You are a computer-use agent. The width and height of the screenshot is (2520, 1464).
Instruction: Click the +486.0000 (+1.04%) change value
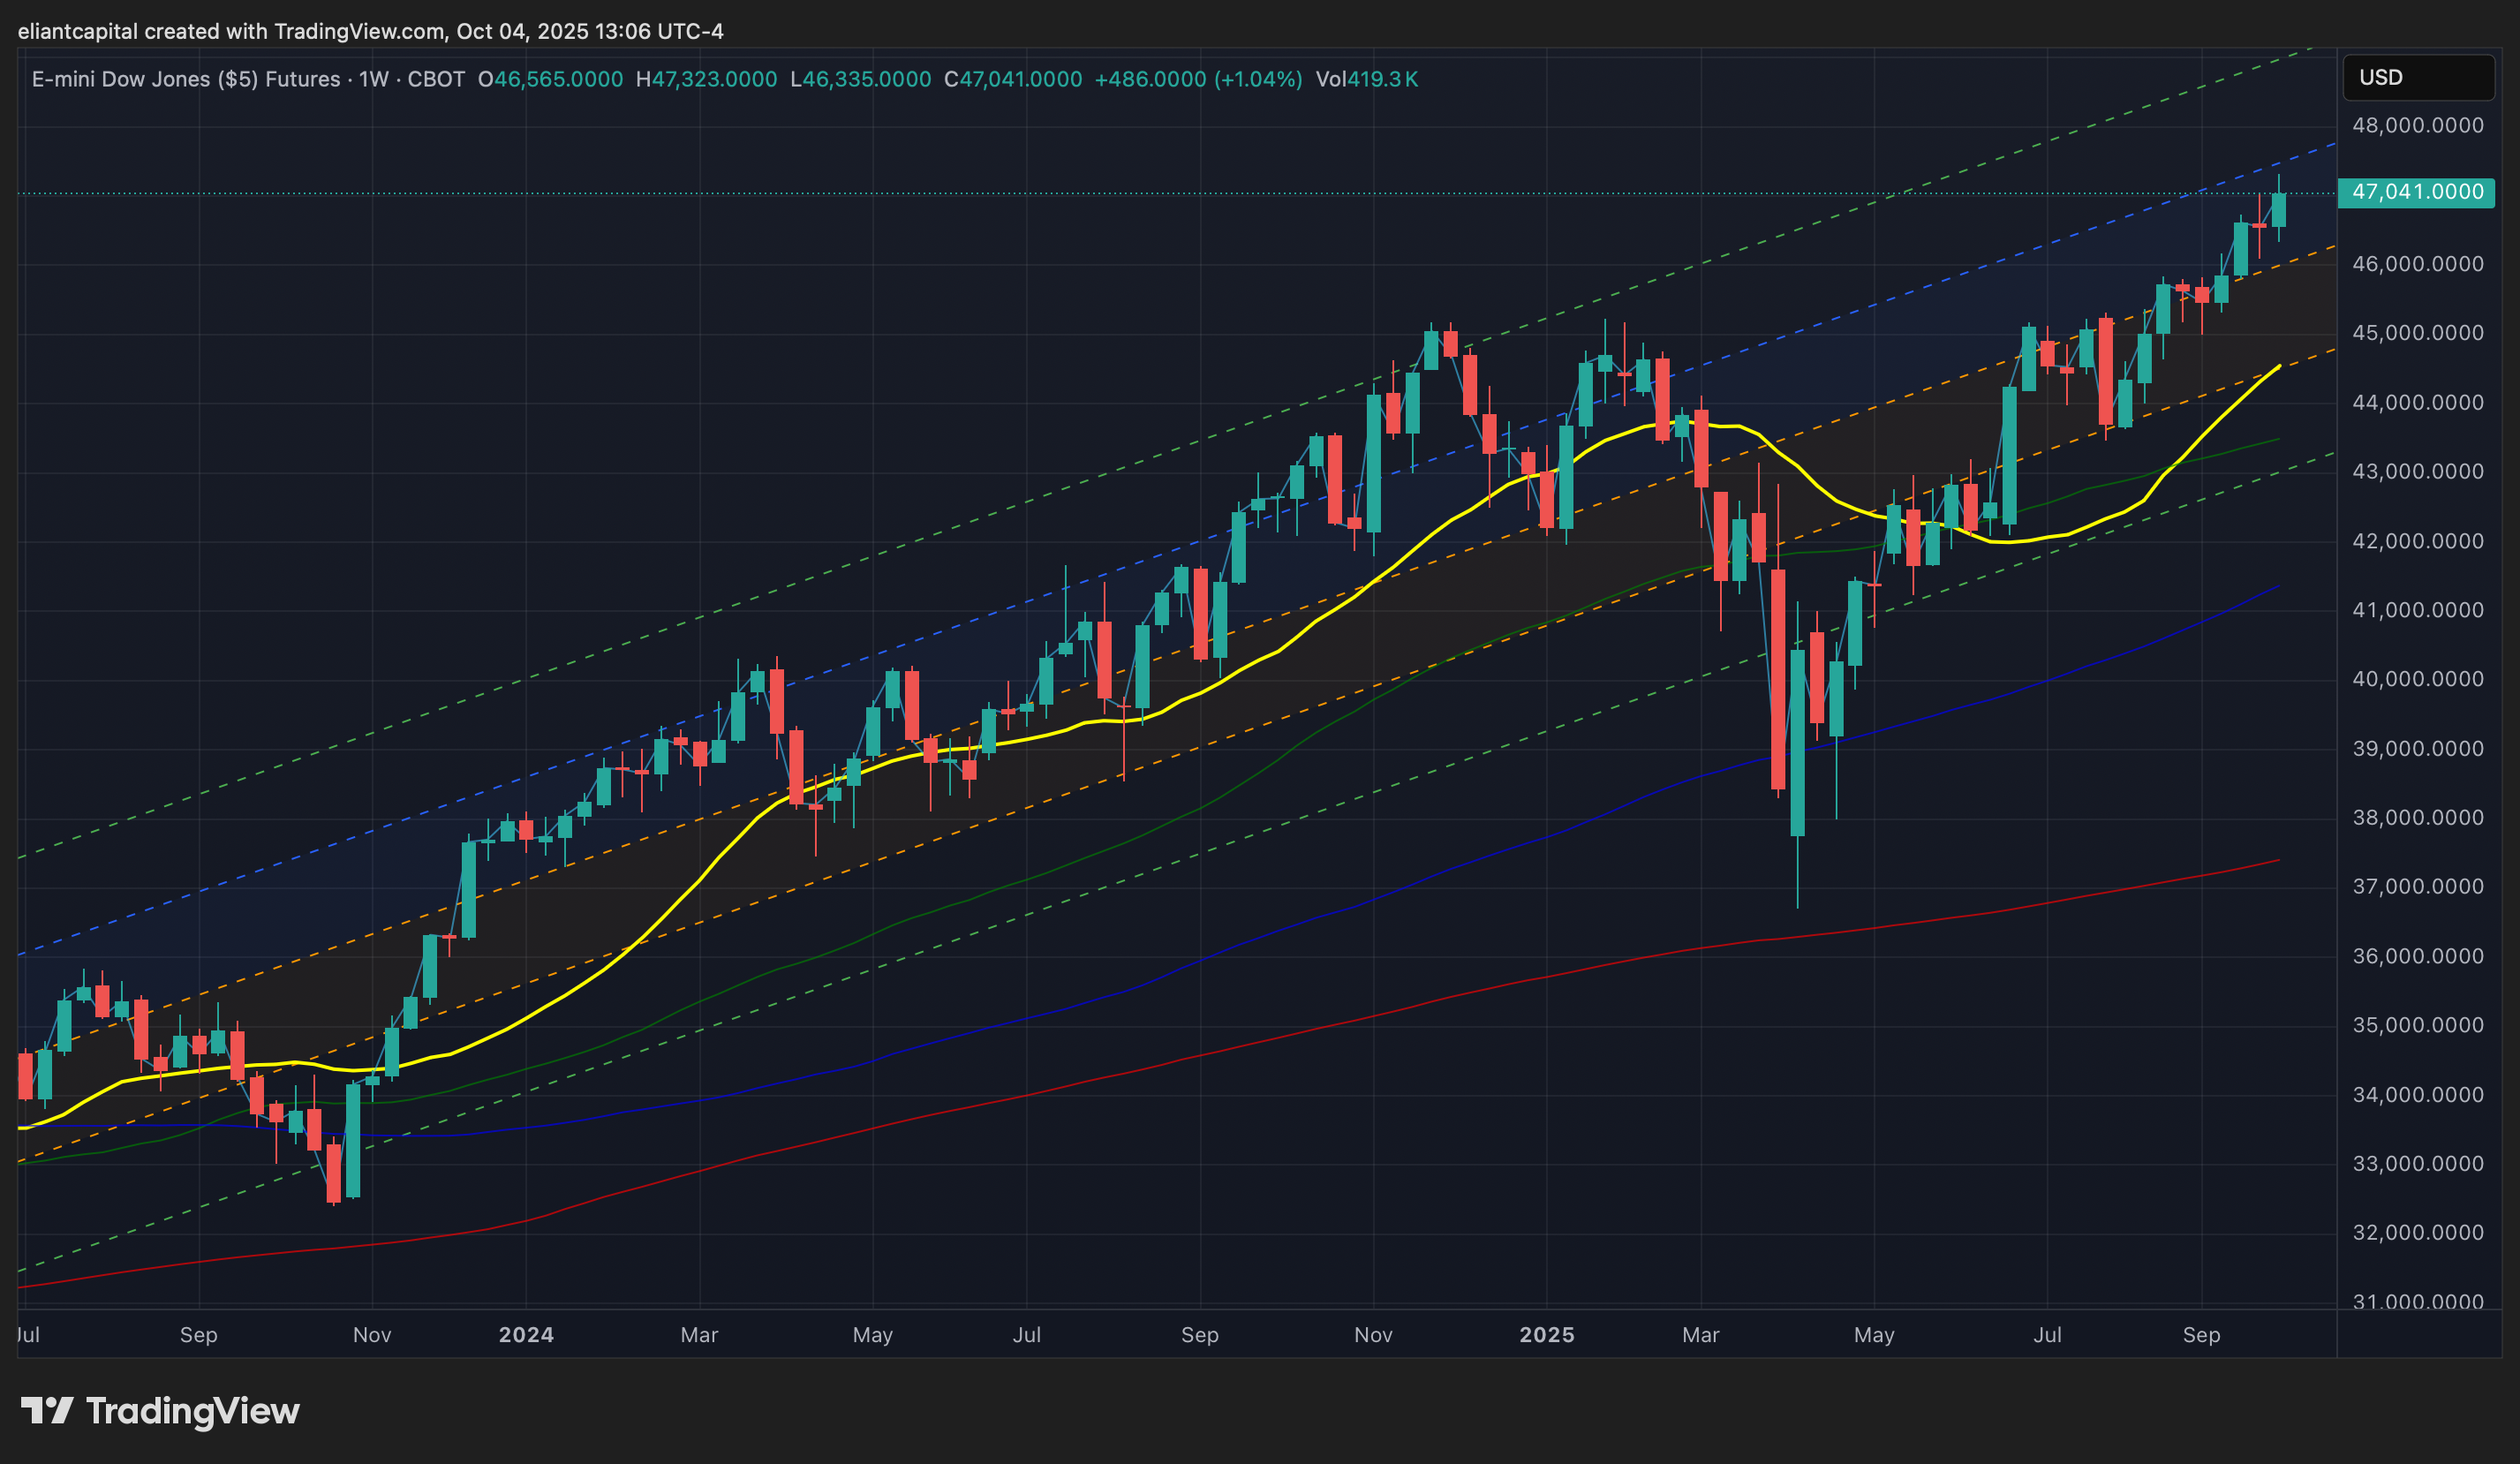coord(1198,79)
